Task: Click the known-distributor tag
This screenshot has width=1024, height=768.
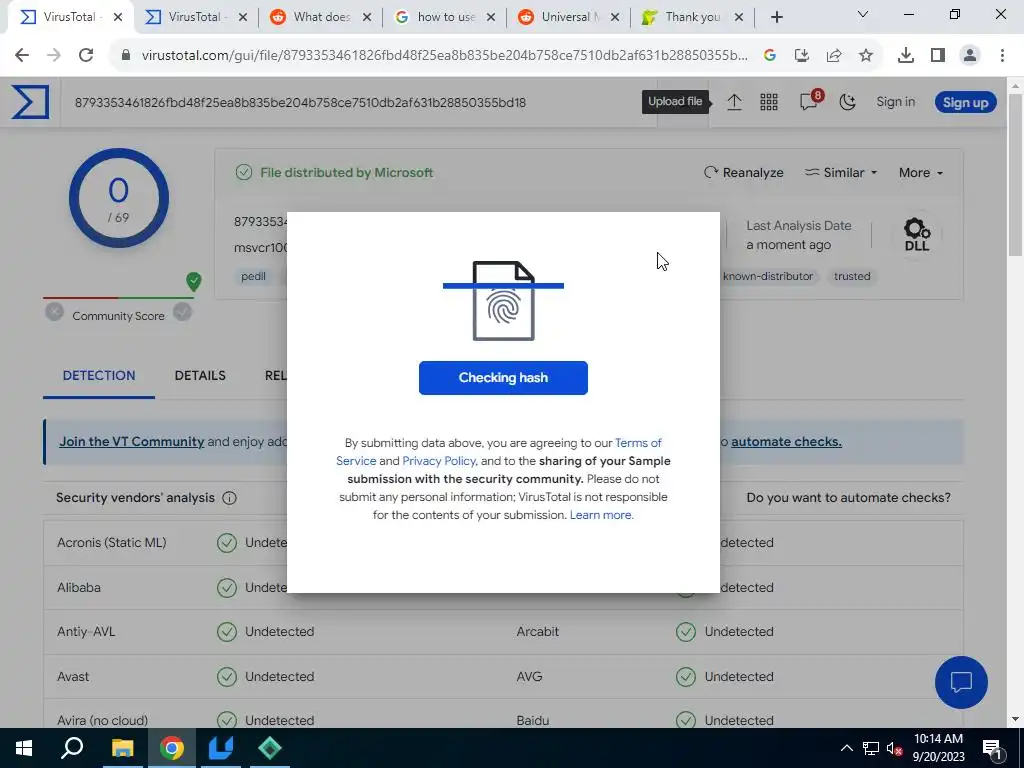Action: pyautogui.click(x=767, y=276)
